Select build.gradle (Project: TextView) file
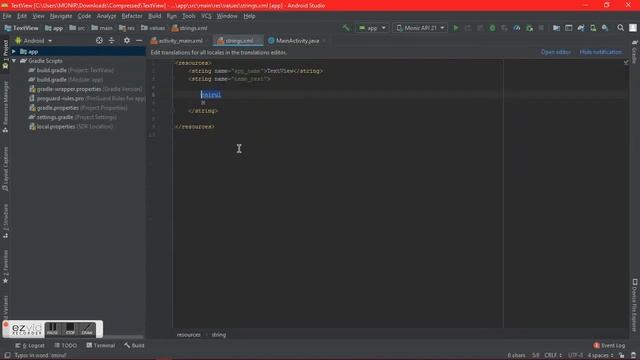This screenshot has height=360, width=640. (x=71, y=70)
